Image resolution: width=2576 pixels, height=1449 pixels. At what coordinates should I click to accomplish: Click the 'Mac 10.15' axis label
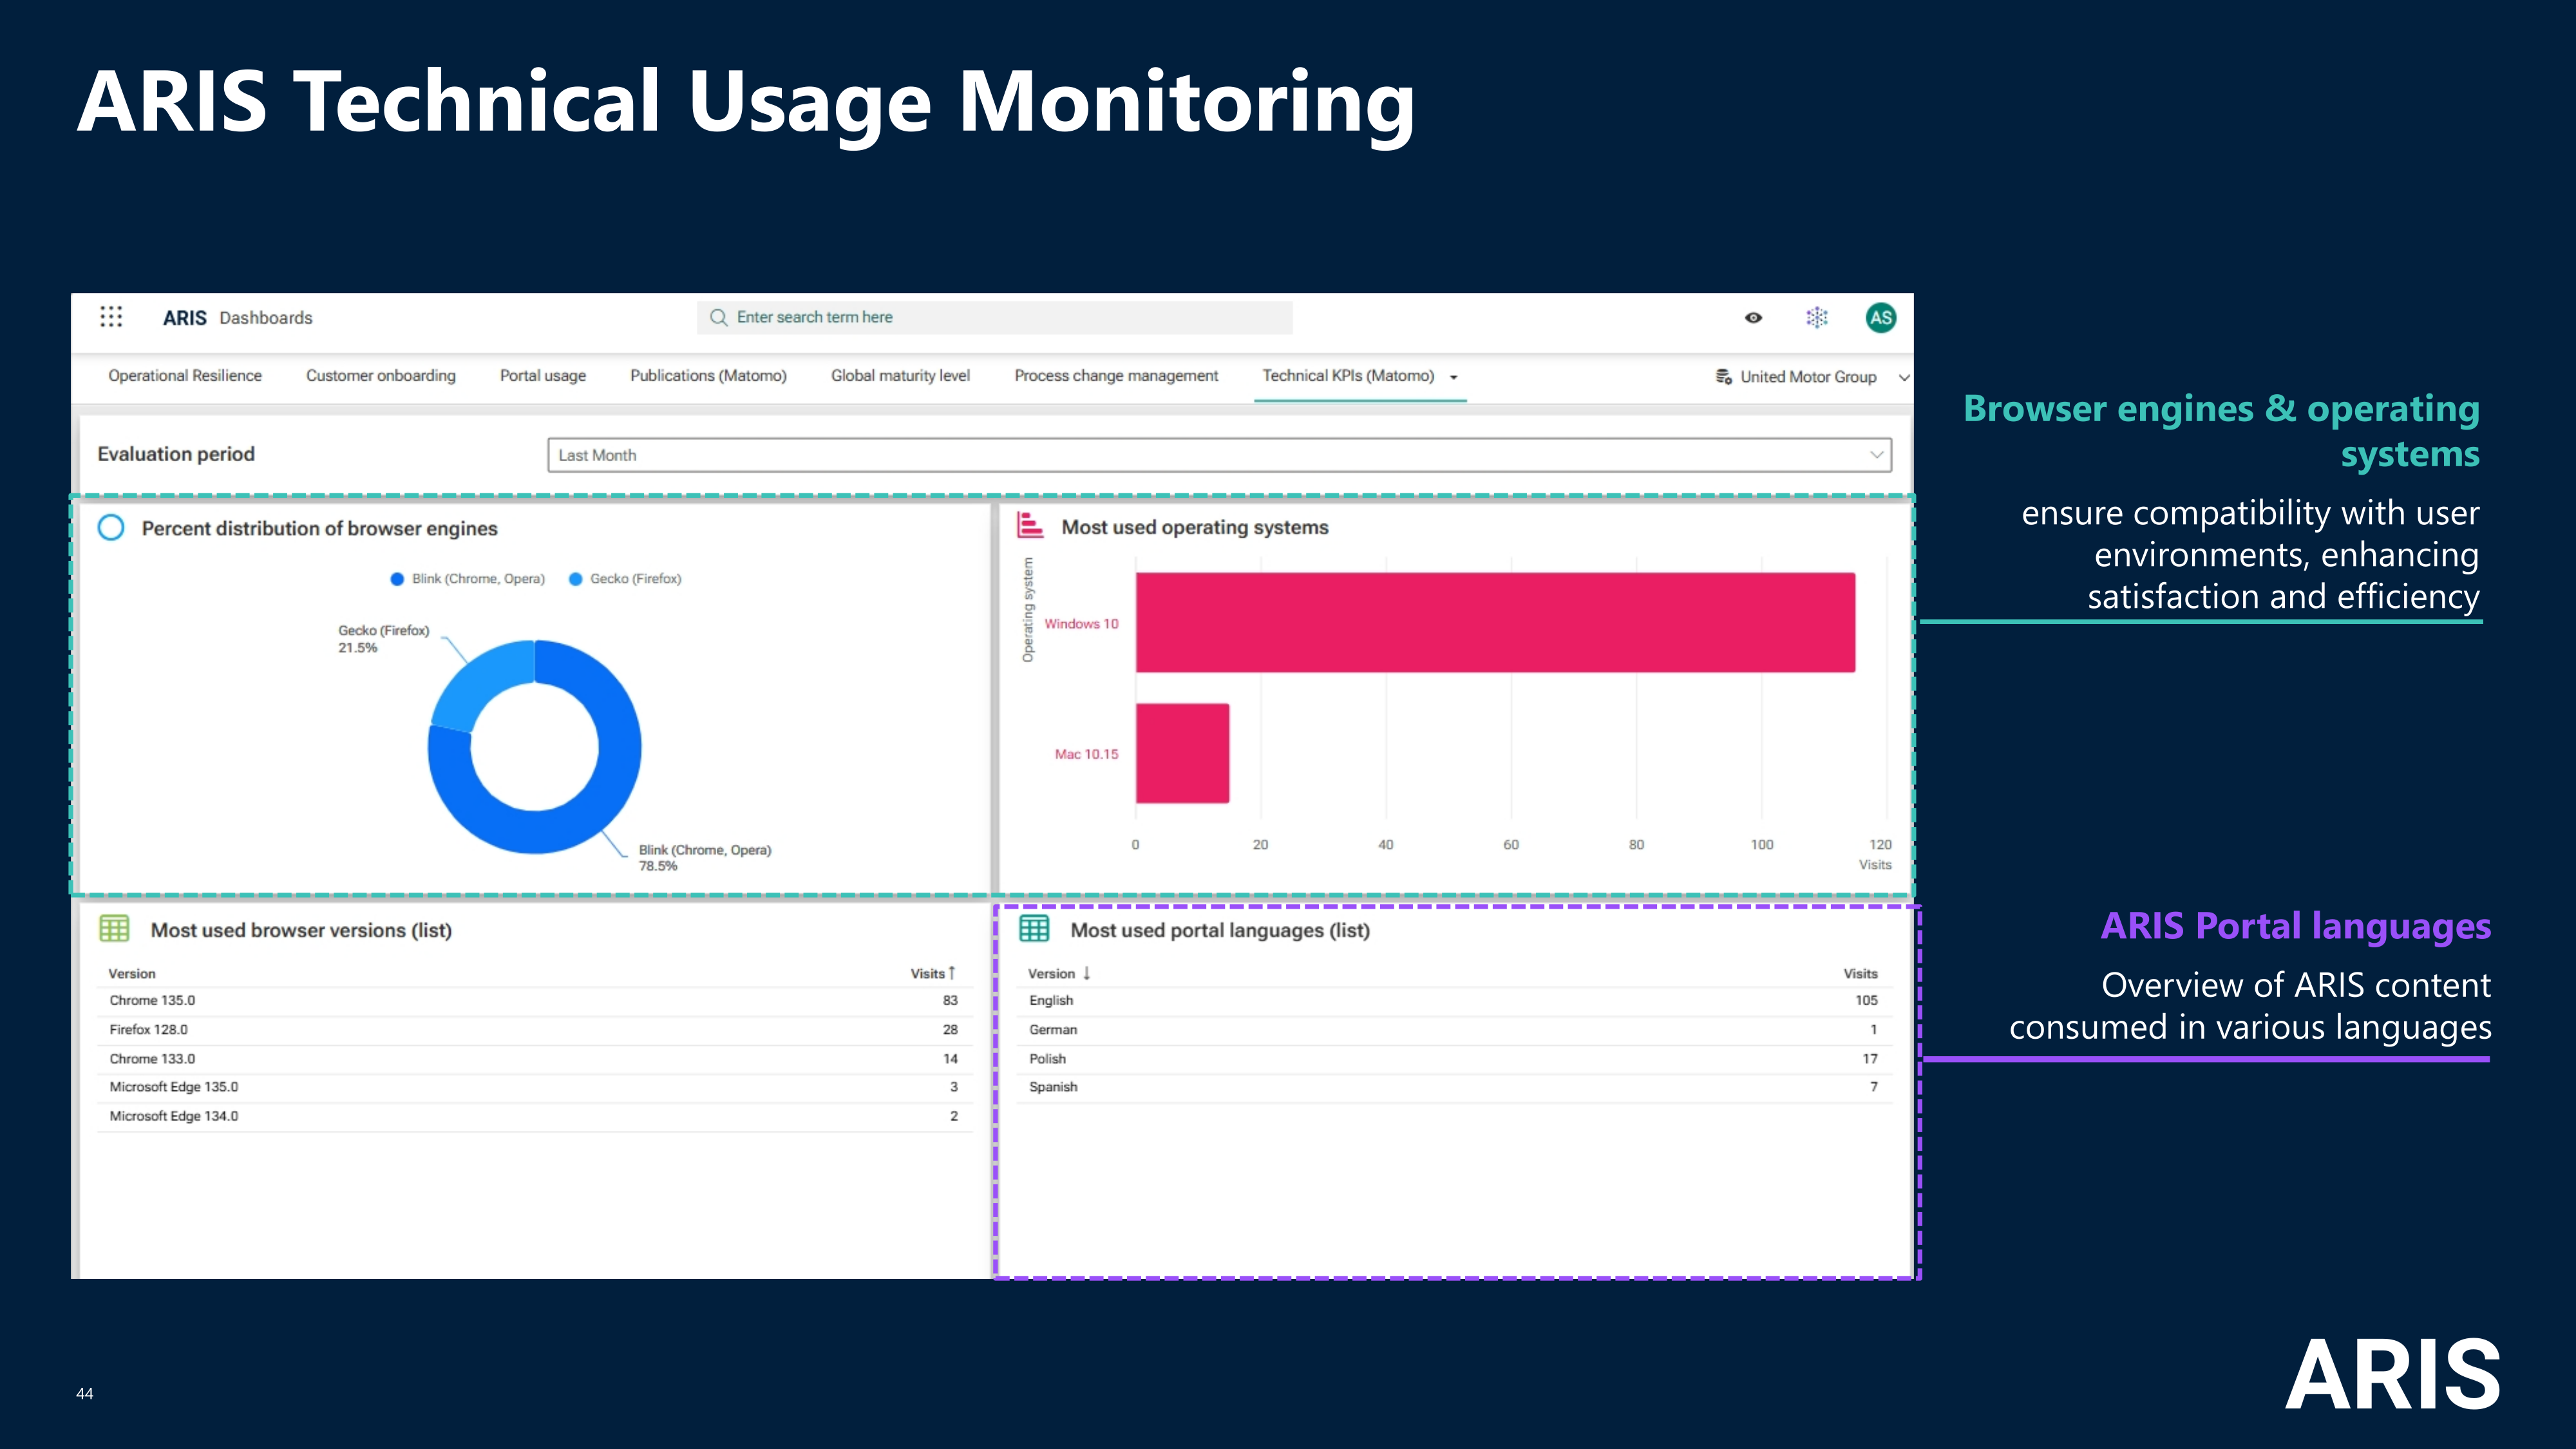click(1086, 754)
